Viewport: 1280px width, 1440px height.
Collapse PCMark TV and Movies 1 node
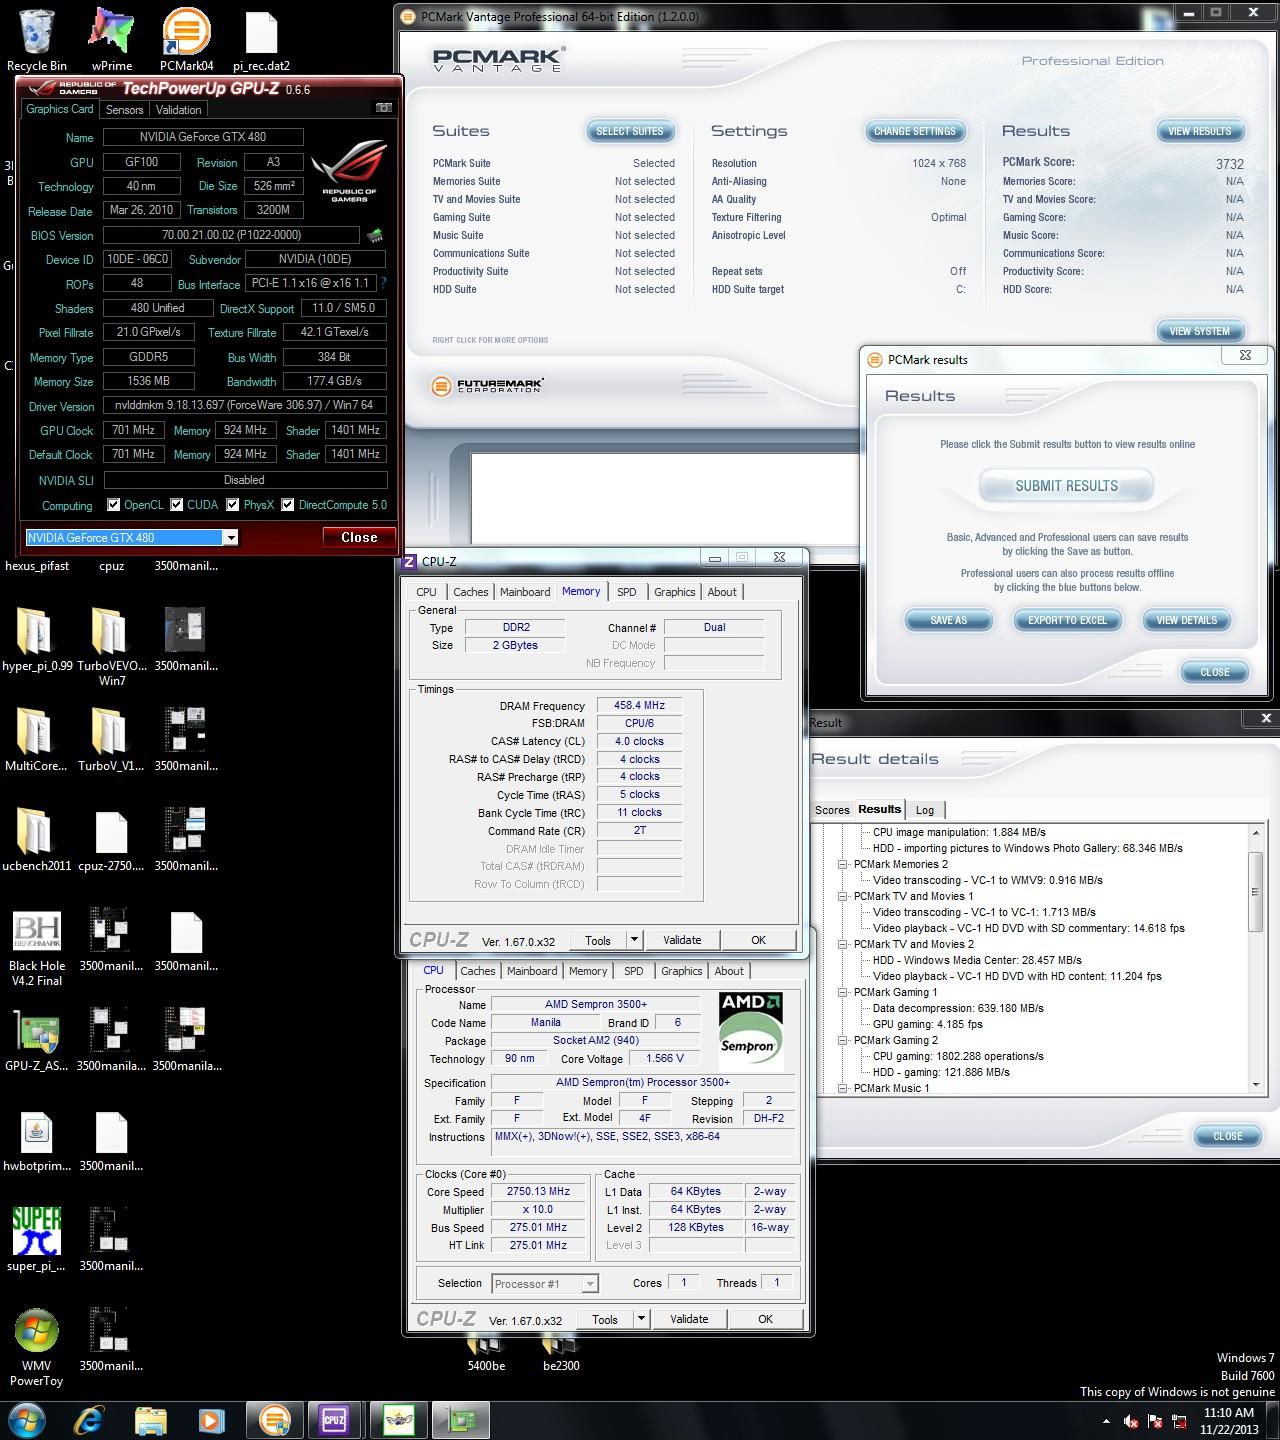coord(843,896)
